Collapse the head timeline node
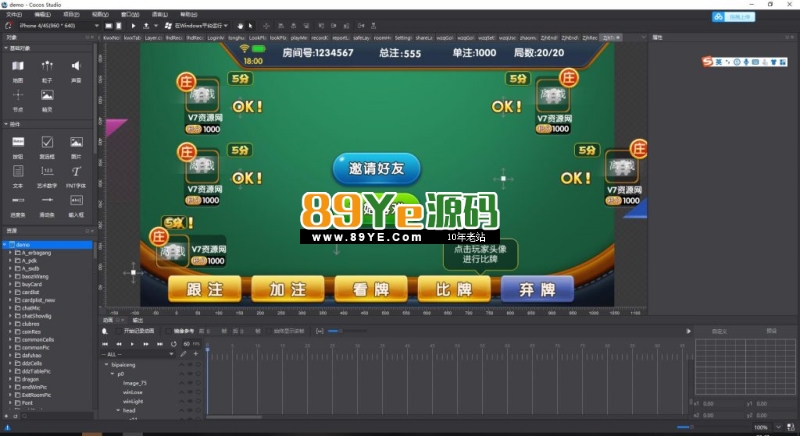The image size is (800, 436). [x=118, y=410]
